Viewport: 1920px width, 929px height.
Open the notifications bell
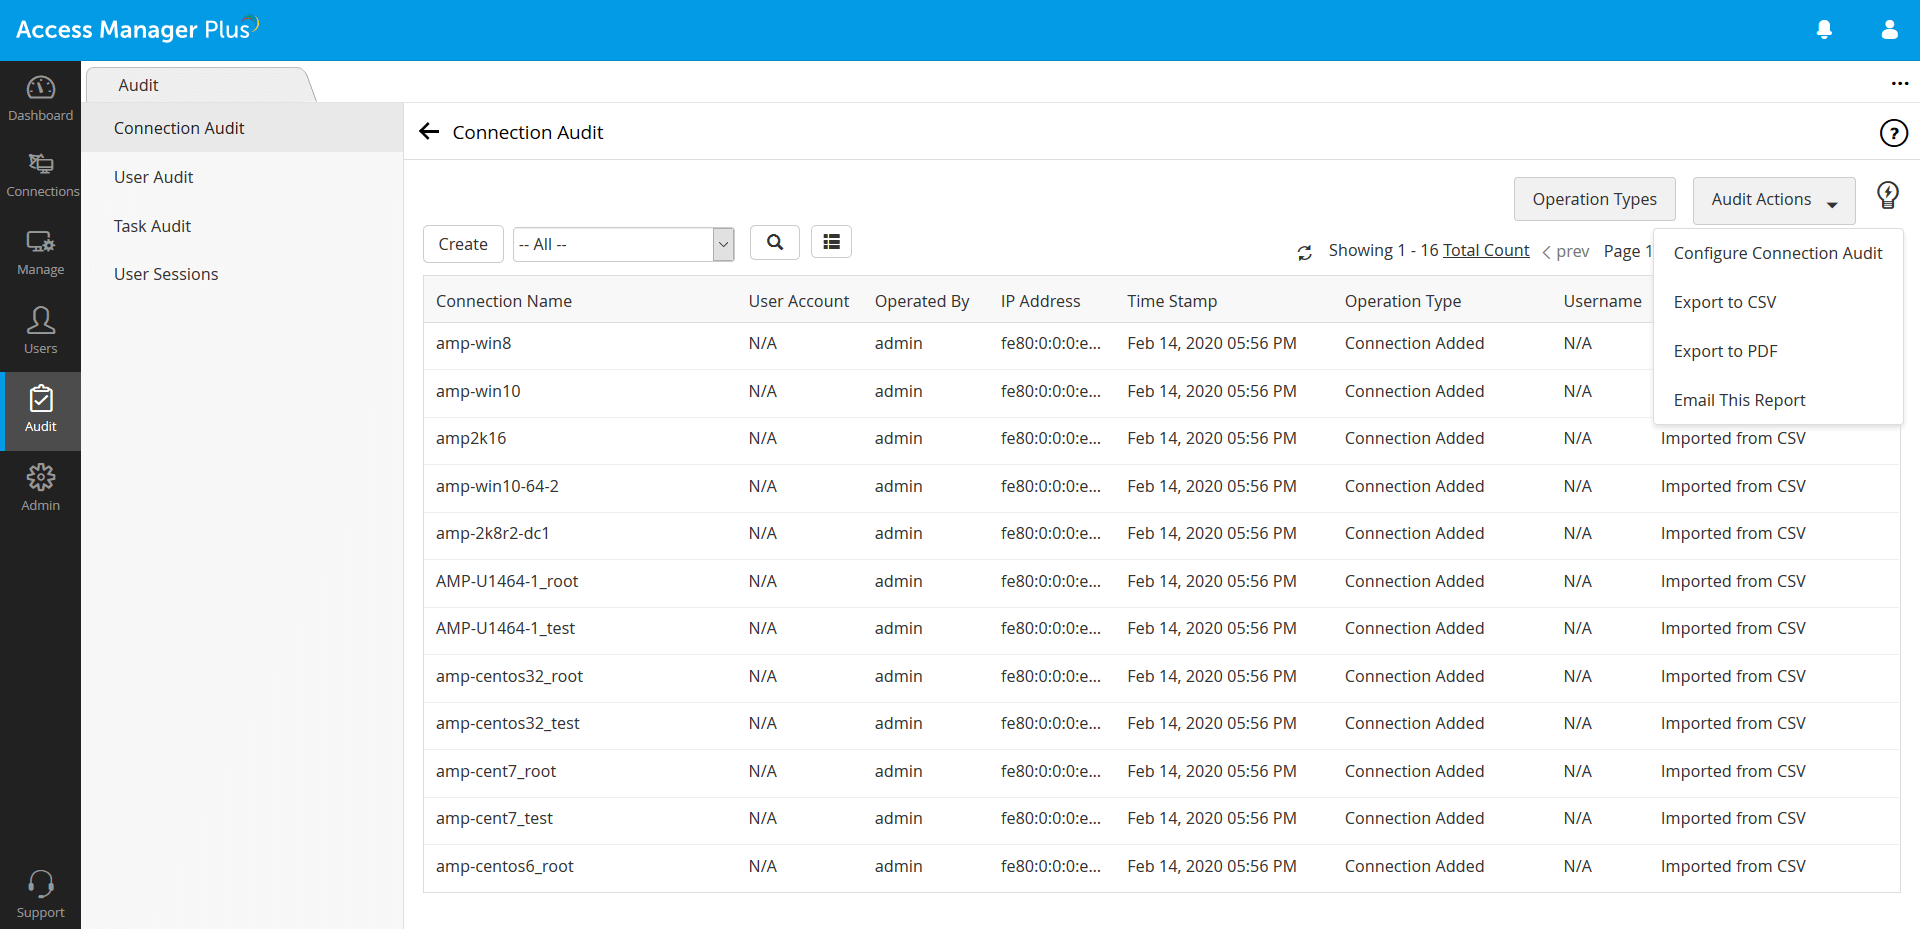click(1824, 30)
